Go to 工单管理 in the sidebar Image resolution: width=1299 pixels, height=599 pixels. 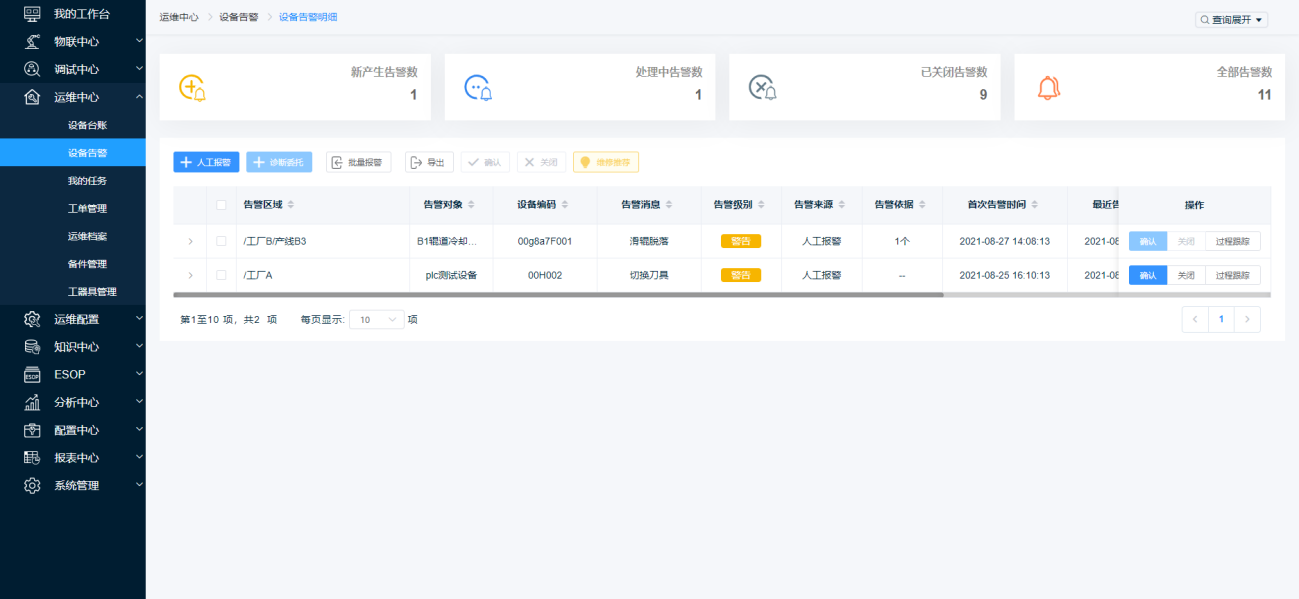(87, 209)
